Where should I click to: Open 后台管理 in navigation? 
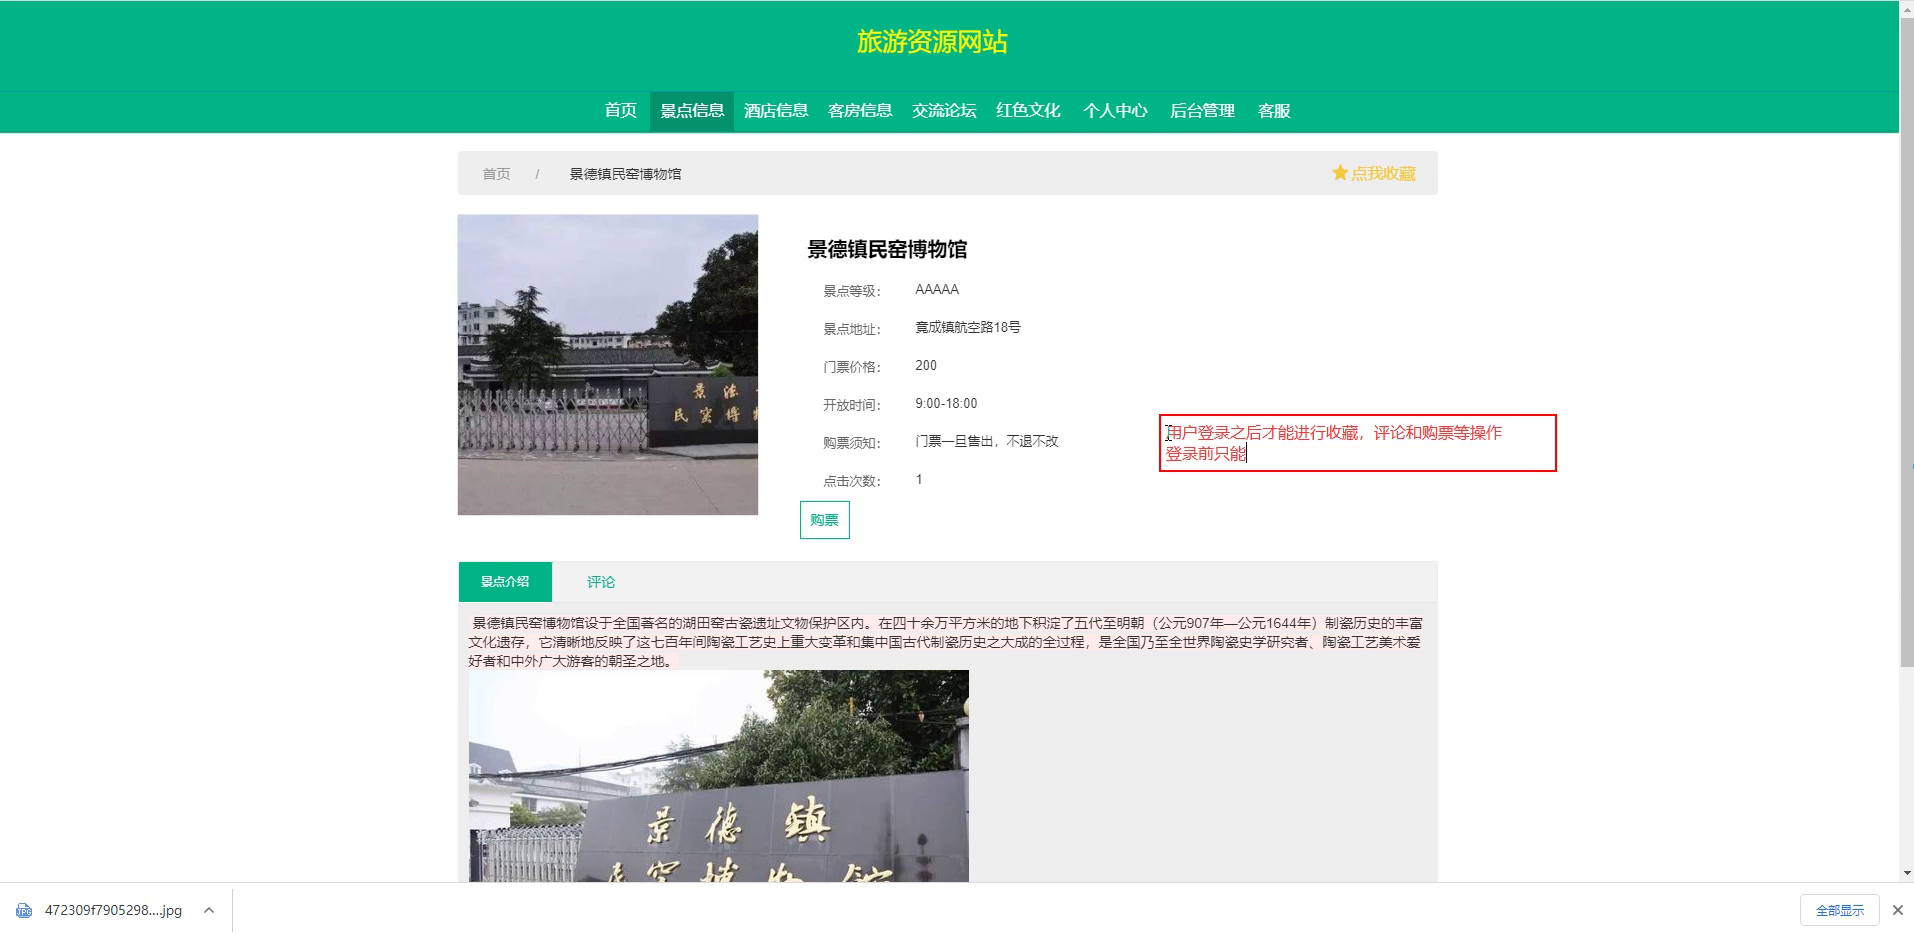1202,111
